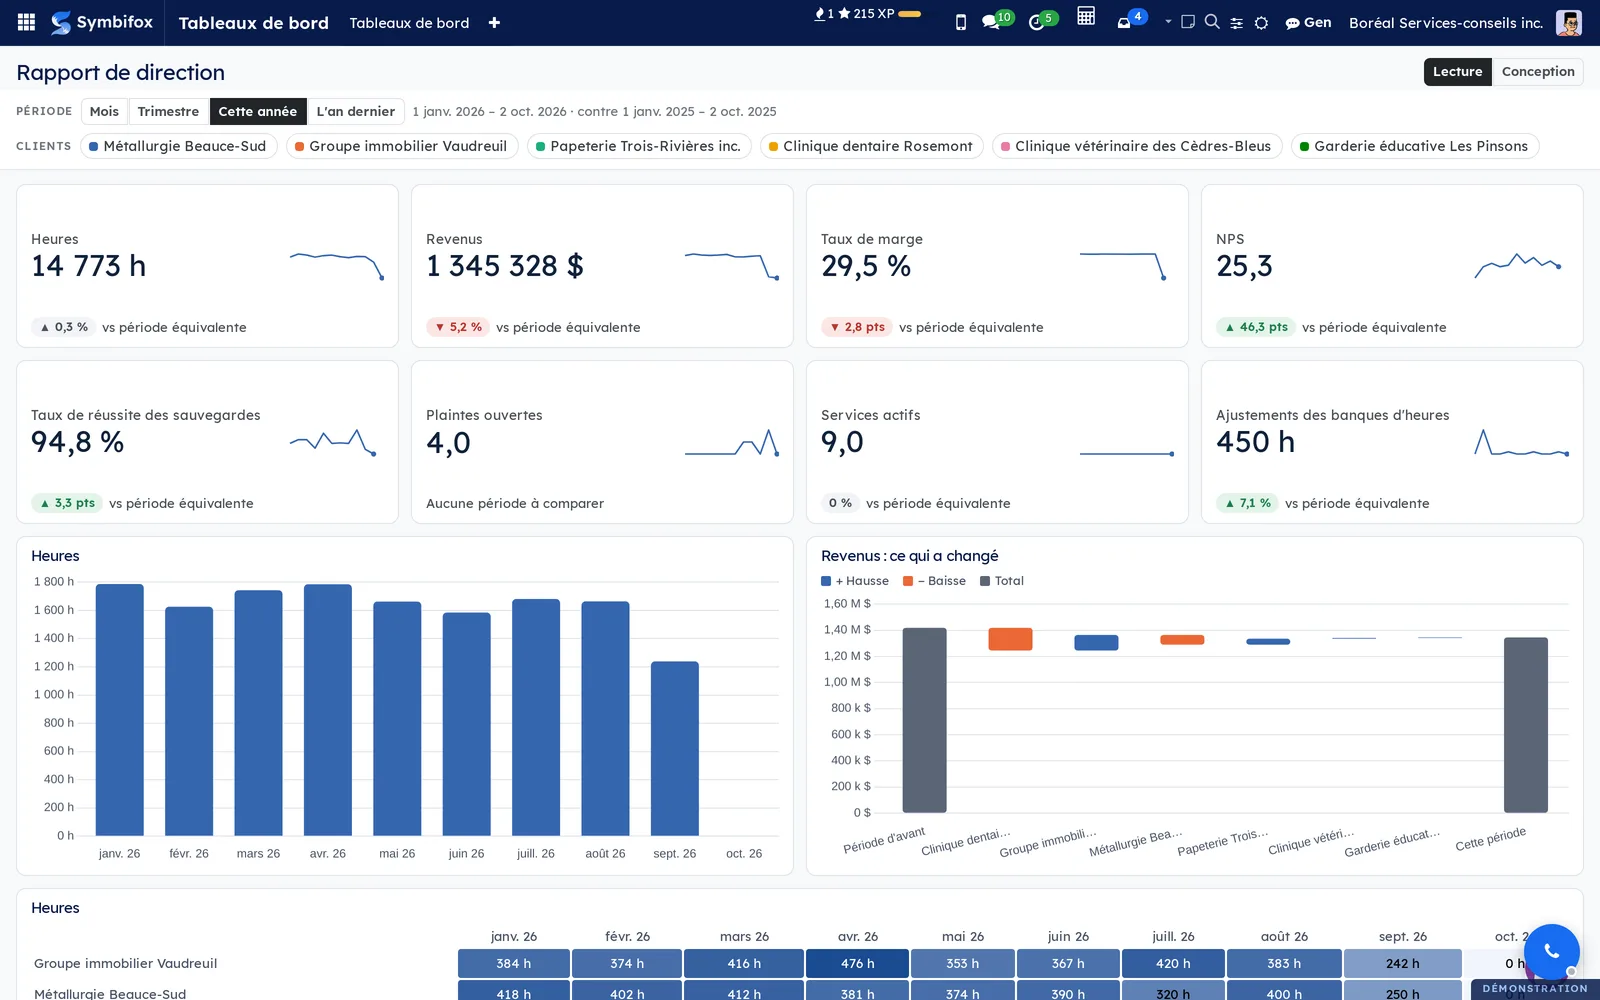
Task: Select the Cette année period
Action: point(258,111)
